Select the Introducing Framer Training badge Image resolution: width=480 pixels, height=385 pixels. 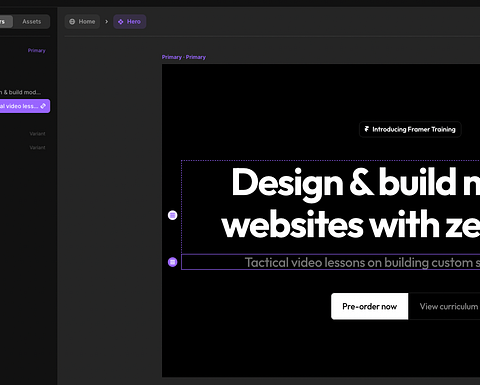(x=410, y=129)
